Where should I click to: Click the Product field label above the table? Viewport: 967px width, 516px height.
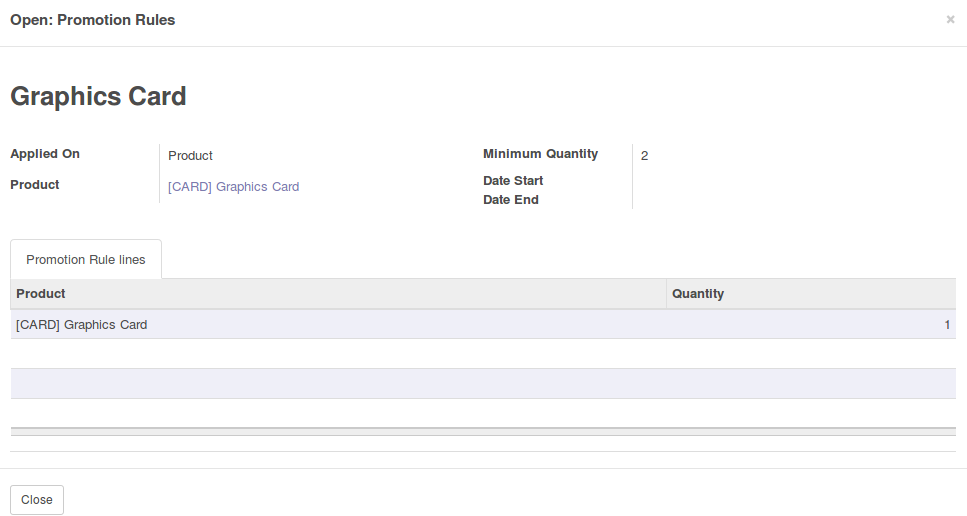click(35, 184)
